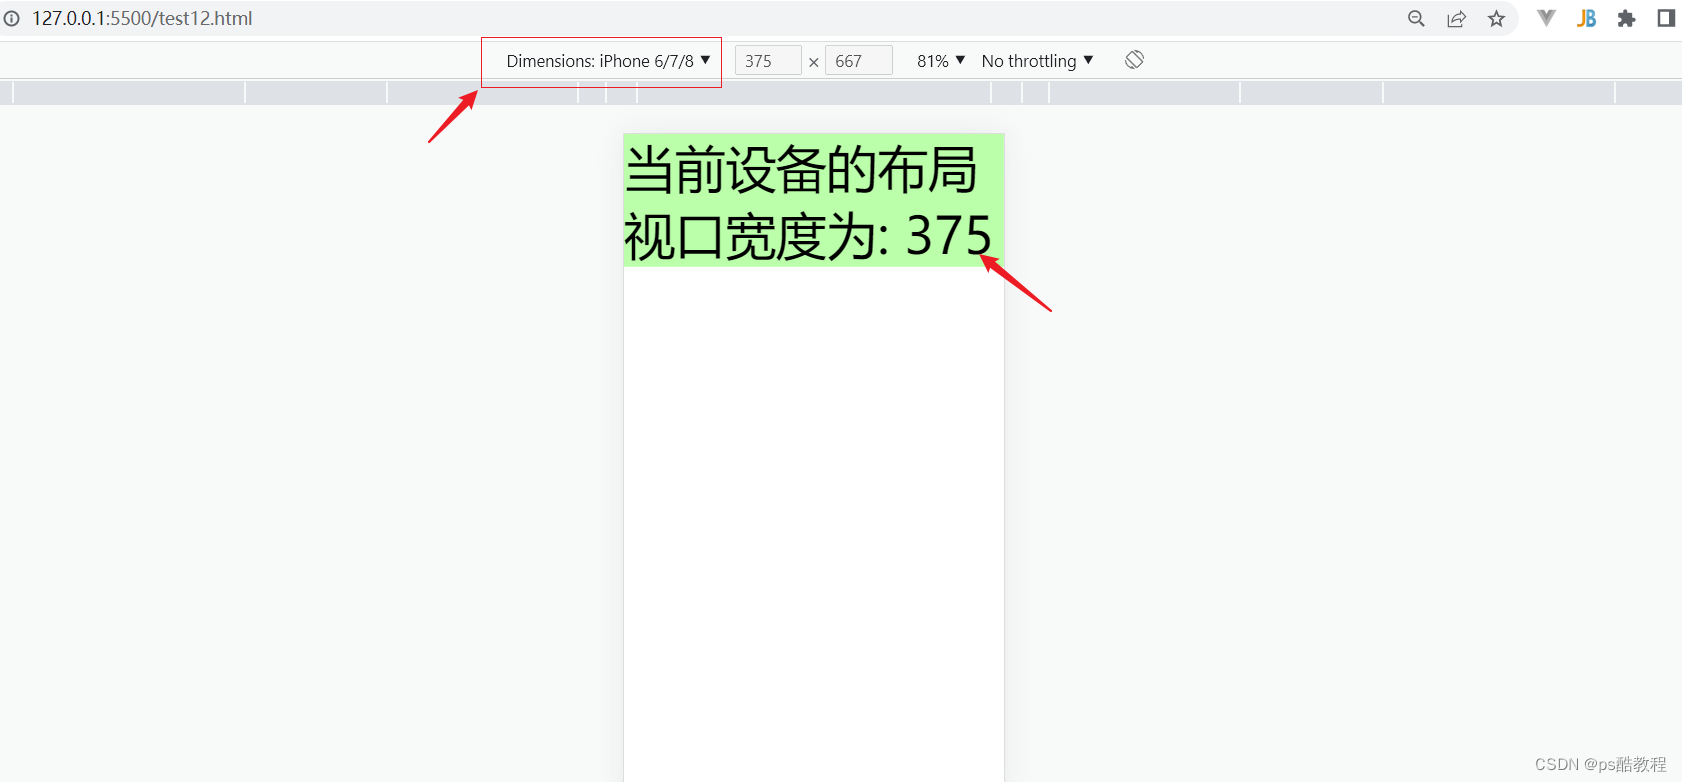Bookmark this page with the star icon
This screenshot has height=782, width=1682.
(x=1496, y=19)
